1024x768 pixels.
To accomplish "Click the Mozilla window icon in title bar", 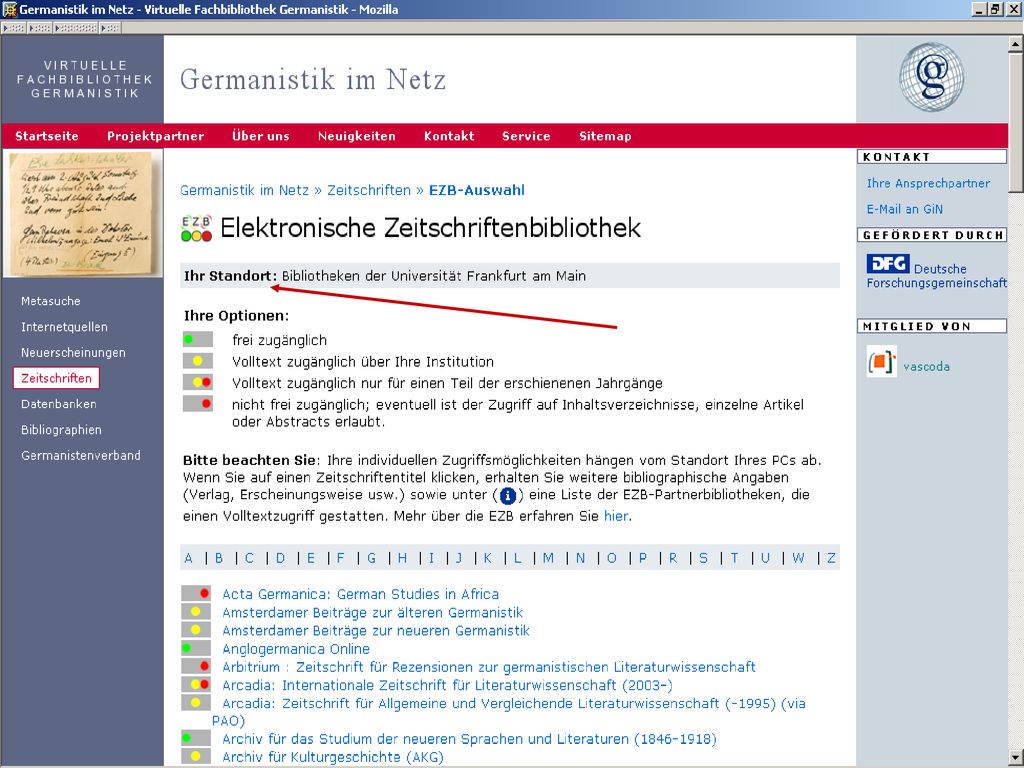I will (x=9, y=9).
